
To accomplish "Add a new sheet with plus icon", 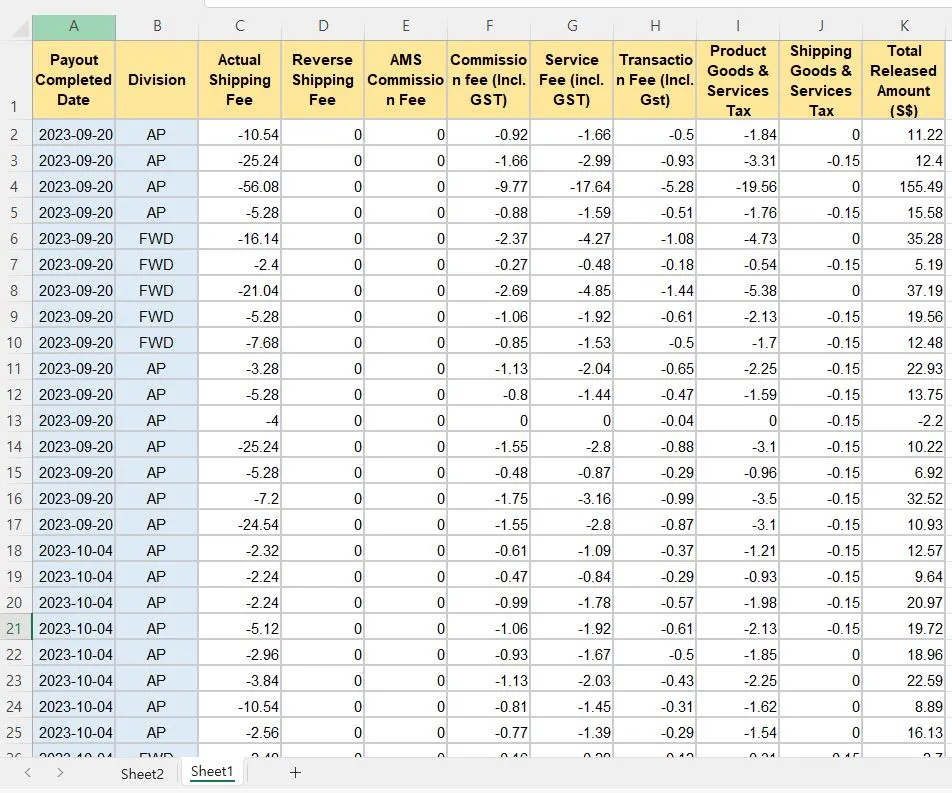I will pyautogui.click(x=295, y=772).
